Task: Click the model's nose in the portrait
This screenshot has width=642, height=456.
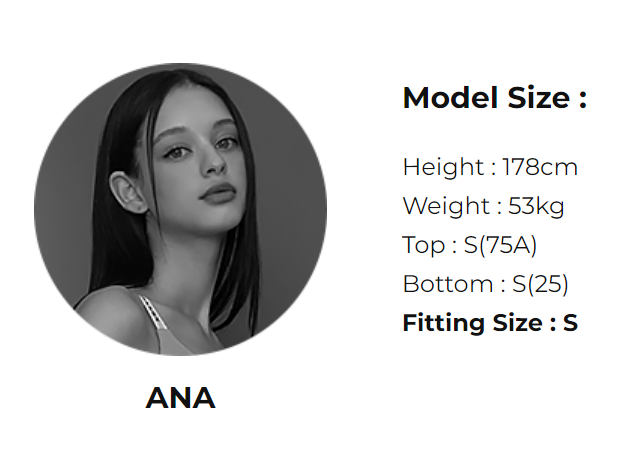Action: [x=214, y=160]
